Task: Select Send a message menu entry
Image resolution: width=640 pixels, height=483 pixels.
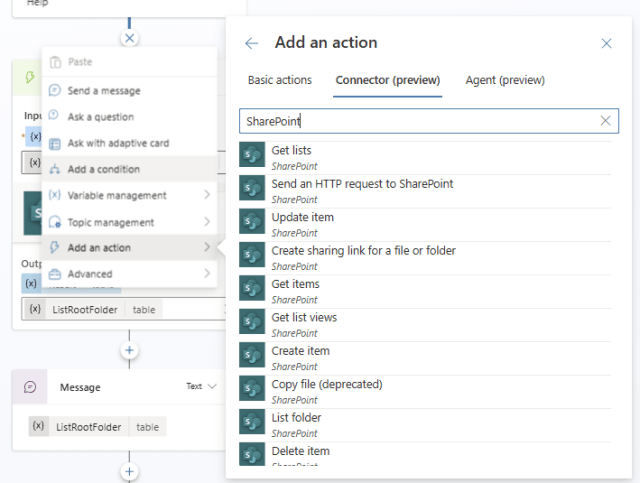Action: tap(104, 91)
